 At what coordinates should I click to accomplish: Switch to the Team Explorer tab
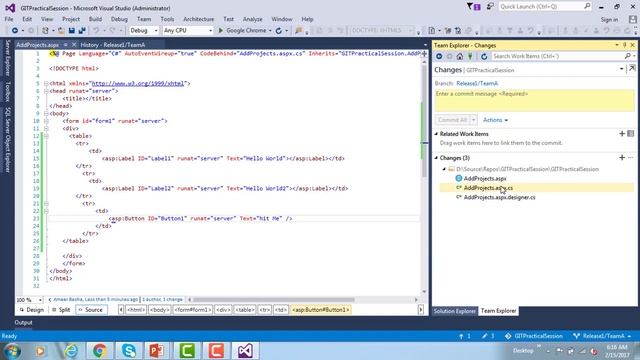[x=498, y=311]
